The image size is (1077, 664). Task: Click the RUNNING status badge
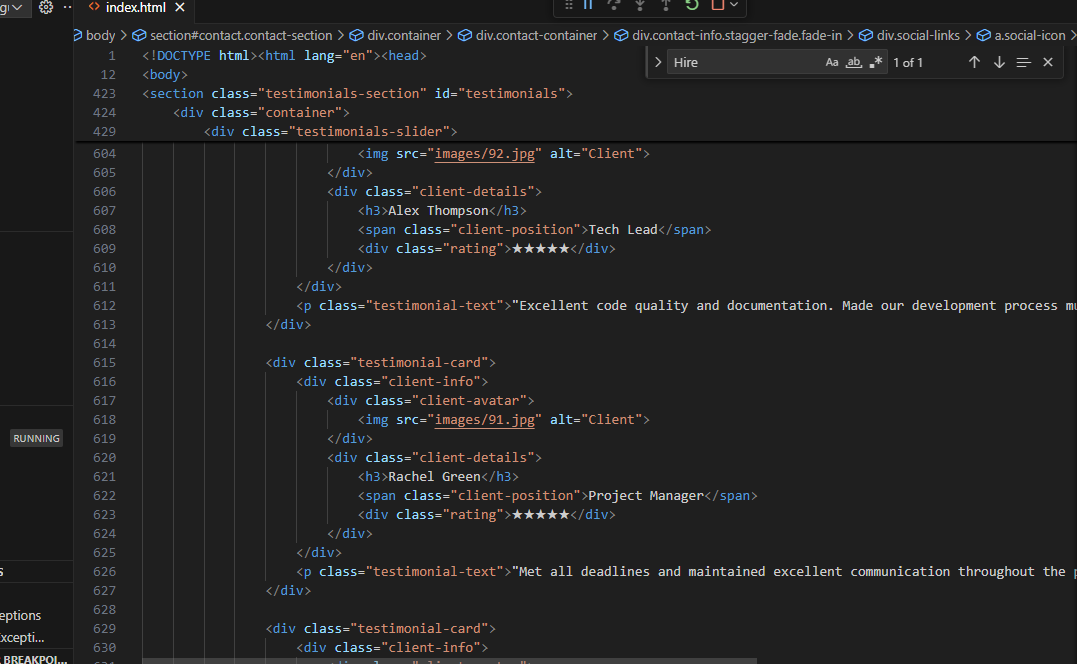coord(36,438)
